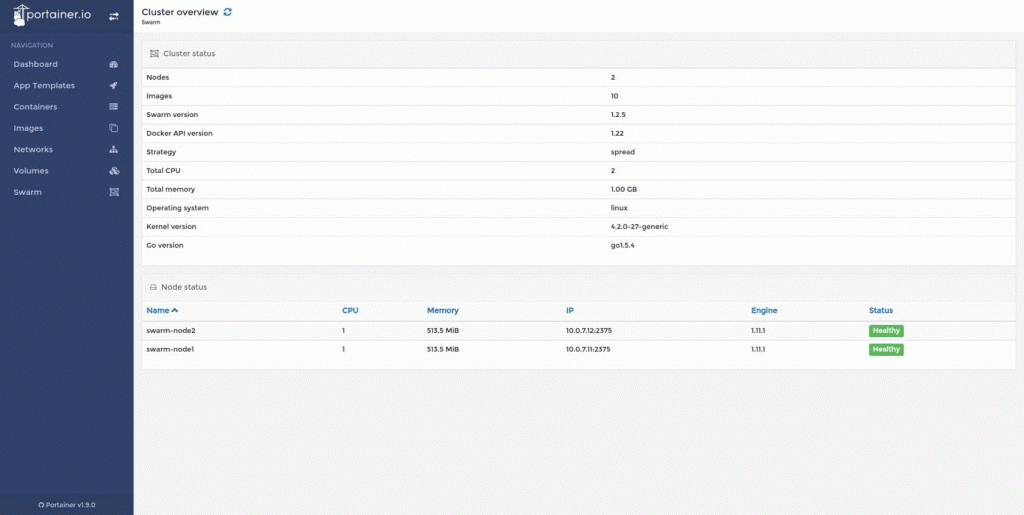The width and height of the screenshot is (1024, 515).
Task: Click the portainer.io logo
Action: pyautogui.click(x=55, y=17)
